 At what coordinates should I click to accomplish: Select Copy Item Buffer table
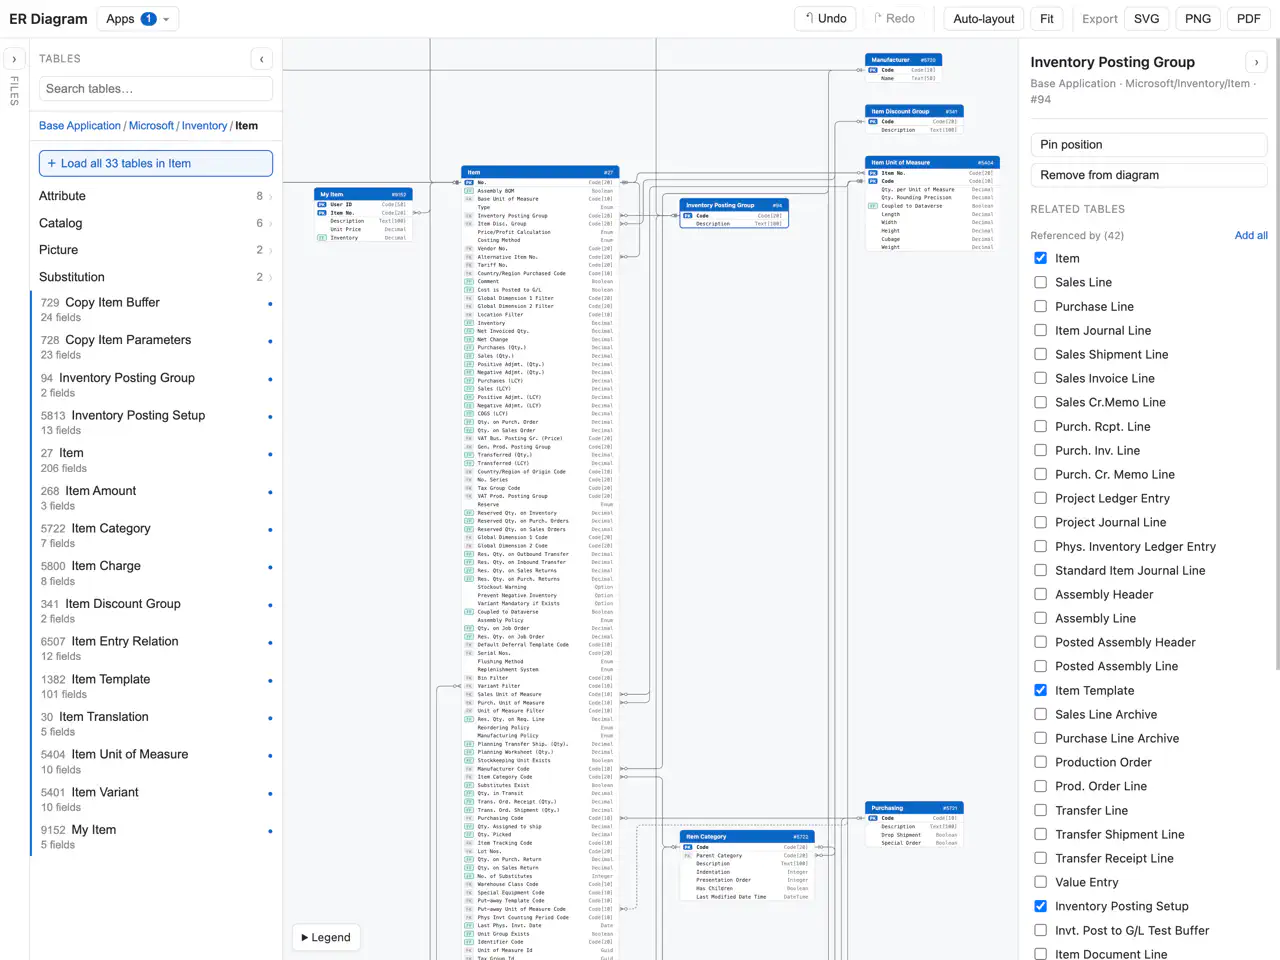pos(156,309)
